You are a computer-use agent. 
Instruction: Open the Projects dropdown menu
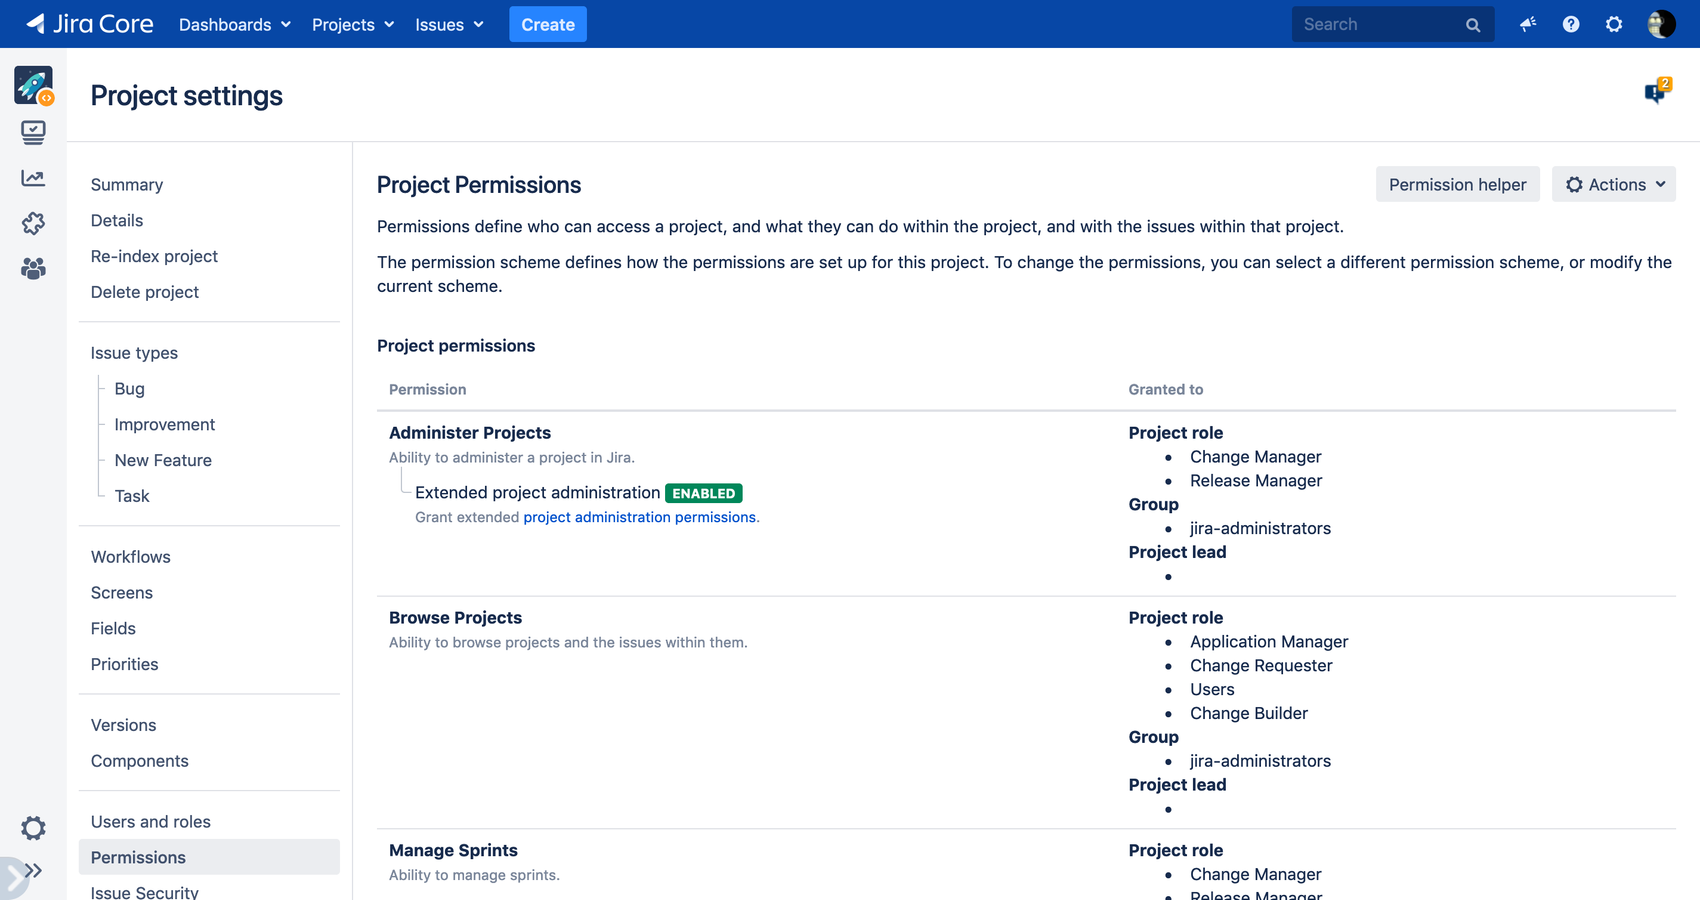tap(353, 24)
